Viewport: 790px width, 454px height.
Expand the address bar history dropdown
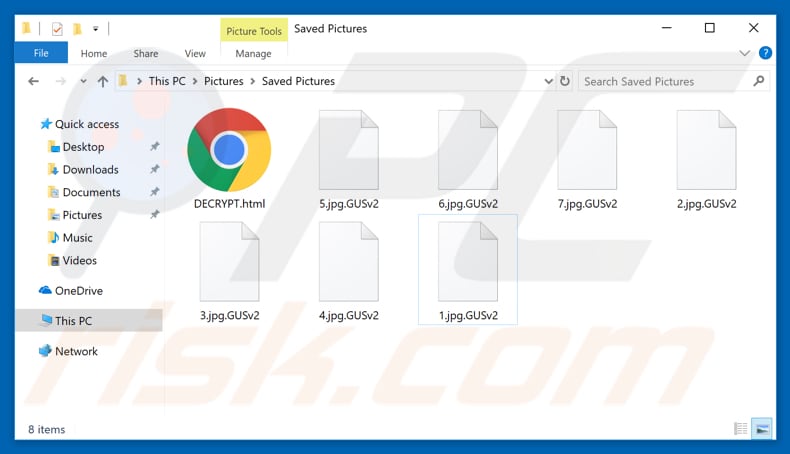coord(548,81)
